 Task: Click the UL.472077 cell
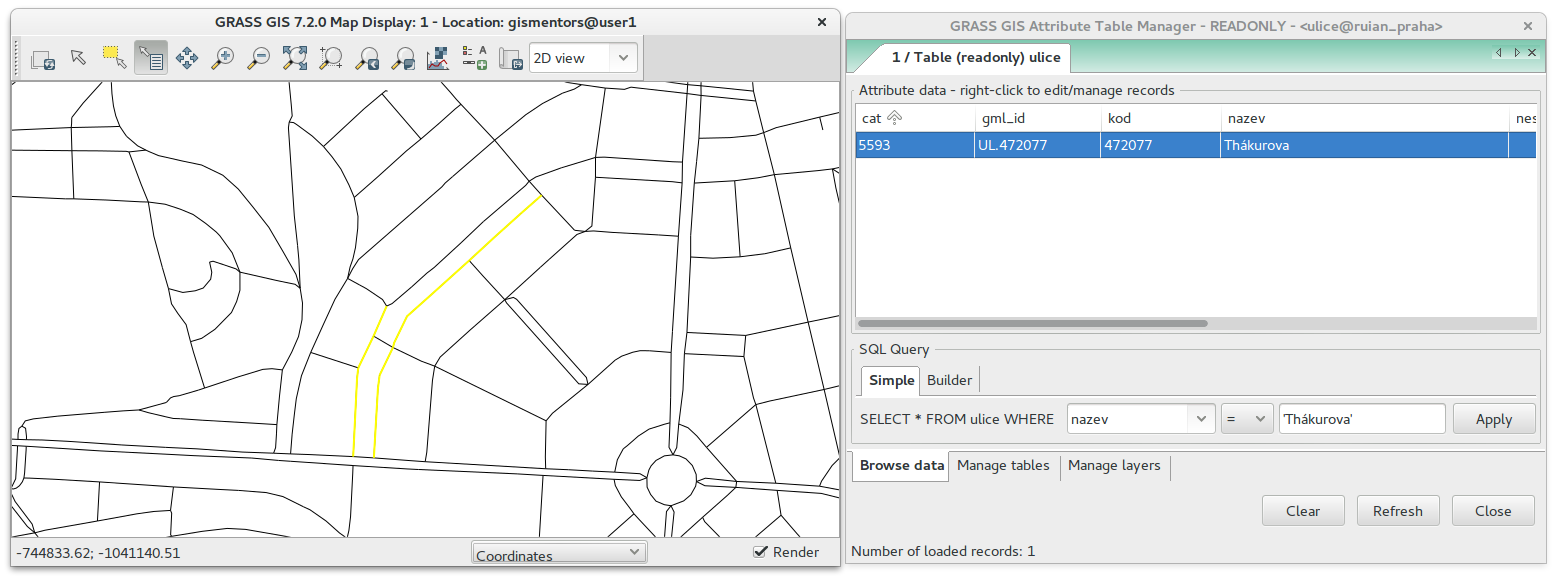click(1037, 145)
